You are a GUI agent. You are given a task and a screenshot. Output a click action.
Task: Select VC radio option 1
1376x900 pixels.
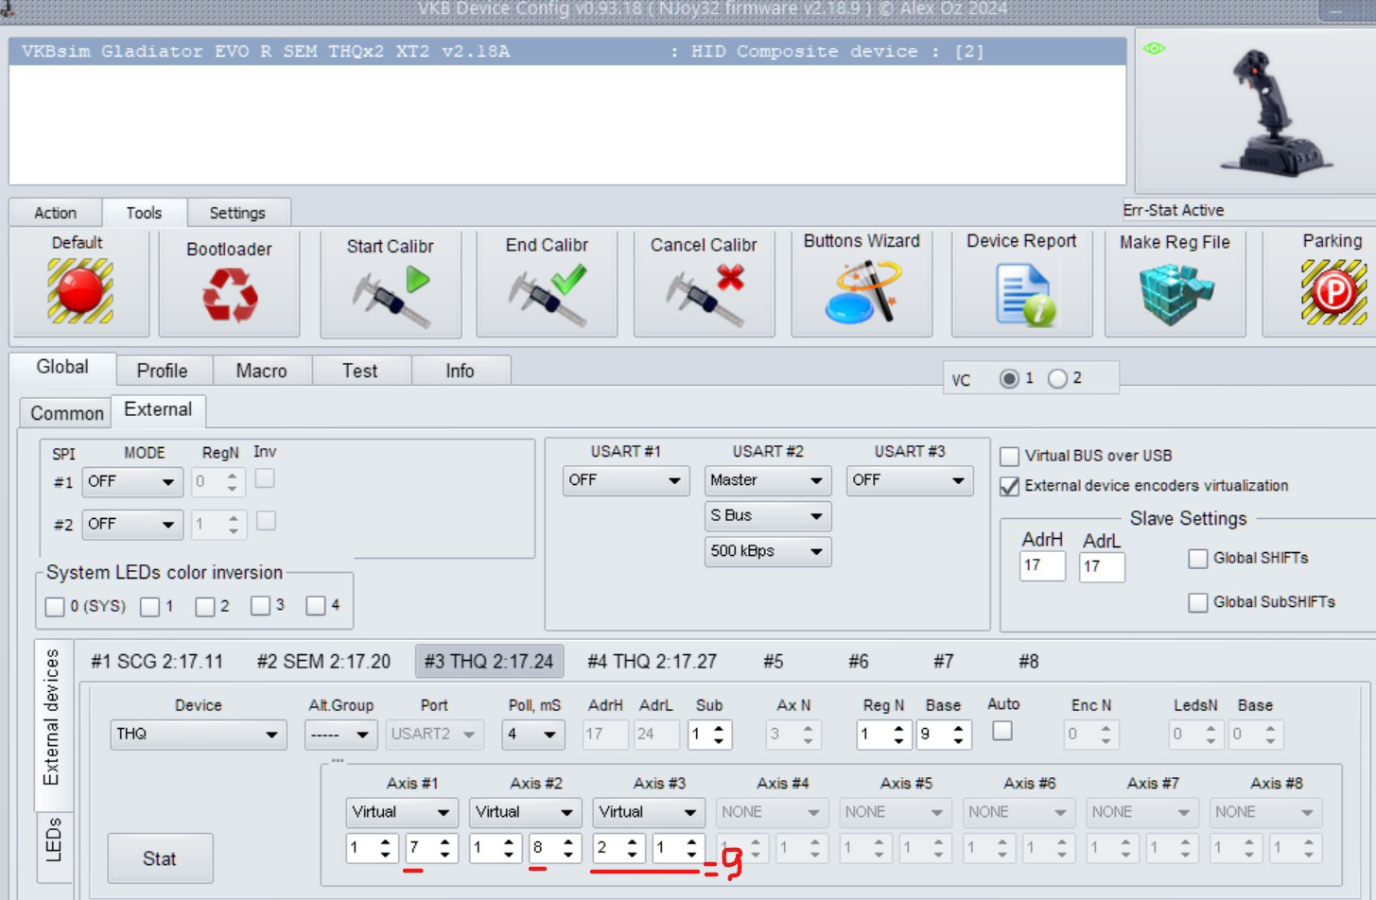click(1009, 378)
